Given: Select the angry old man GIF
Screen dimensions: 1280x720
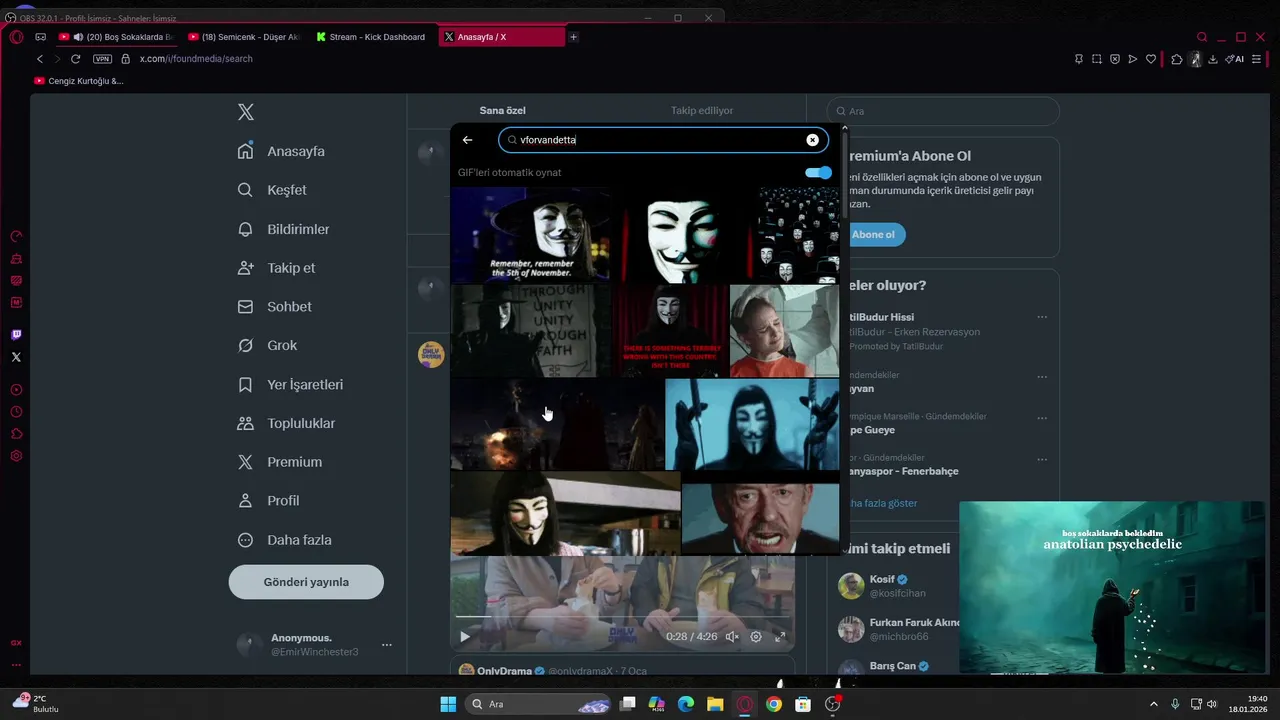Looking at the screenshot, I should [760, 519].
